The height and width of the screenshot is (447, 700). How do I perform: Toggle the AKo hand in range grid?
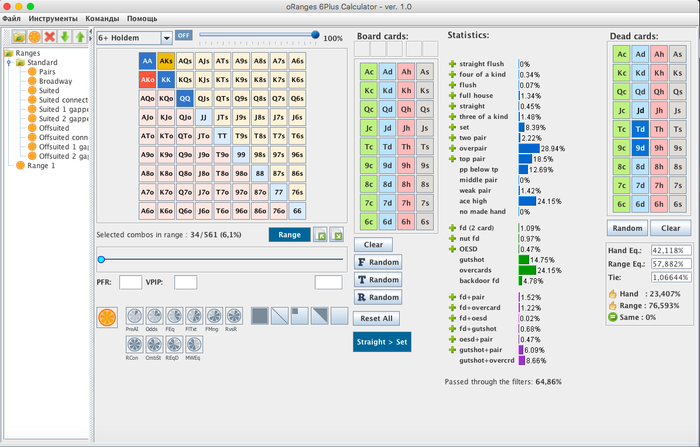click(x=147, y=80)
